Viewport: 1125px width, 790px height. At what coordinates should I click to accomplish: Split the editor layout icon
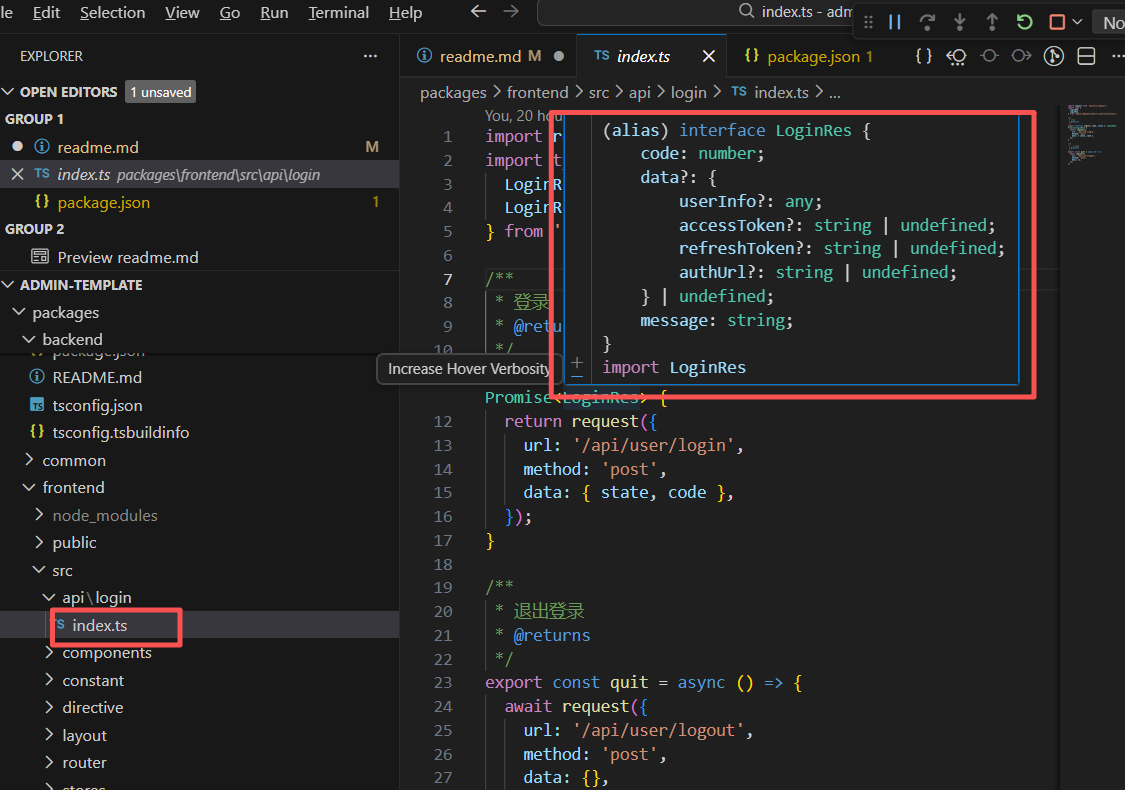pyautogui.click(x=1086, y=56)
